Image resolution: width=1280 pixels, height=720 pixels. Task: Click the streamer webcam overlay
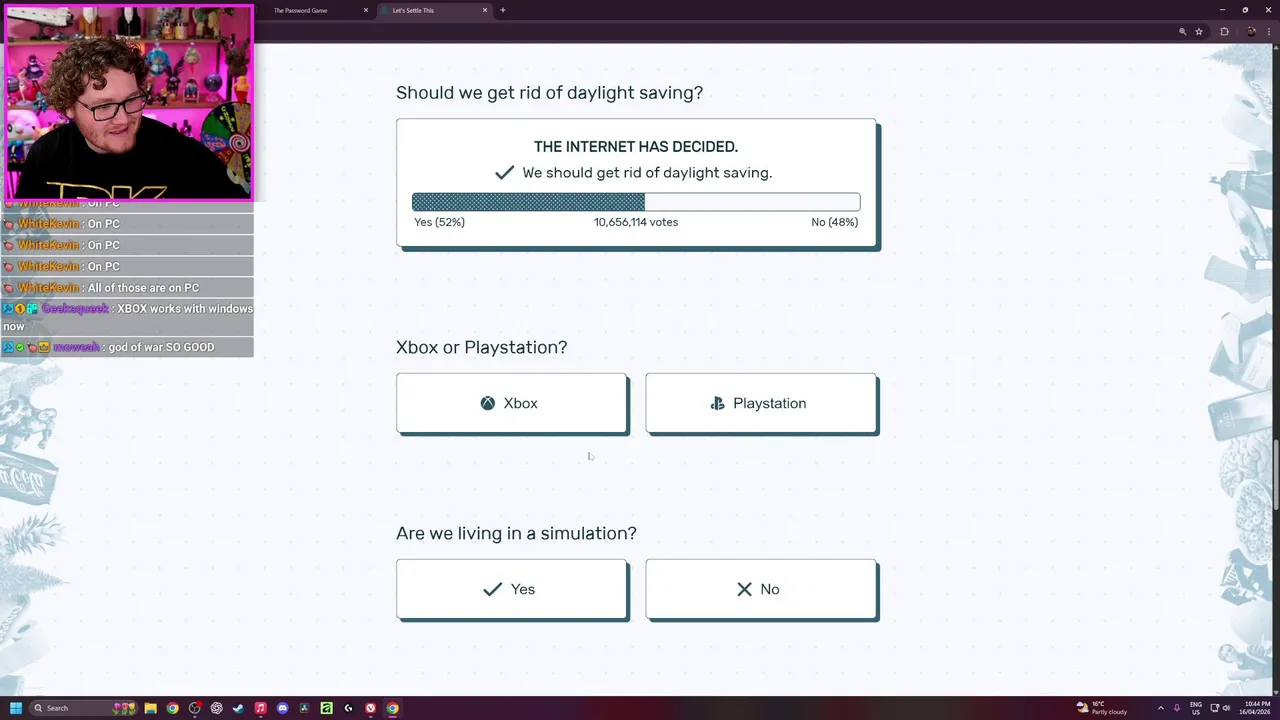tap(128, 103)
